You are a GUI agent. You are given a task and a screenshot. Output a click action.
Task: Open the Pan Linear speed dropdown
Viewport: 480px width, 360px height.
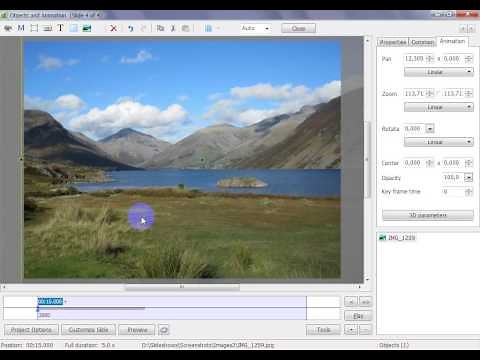439,72
